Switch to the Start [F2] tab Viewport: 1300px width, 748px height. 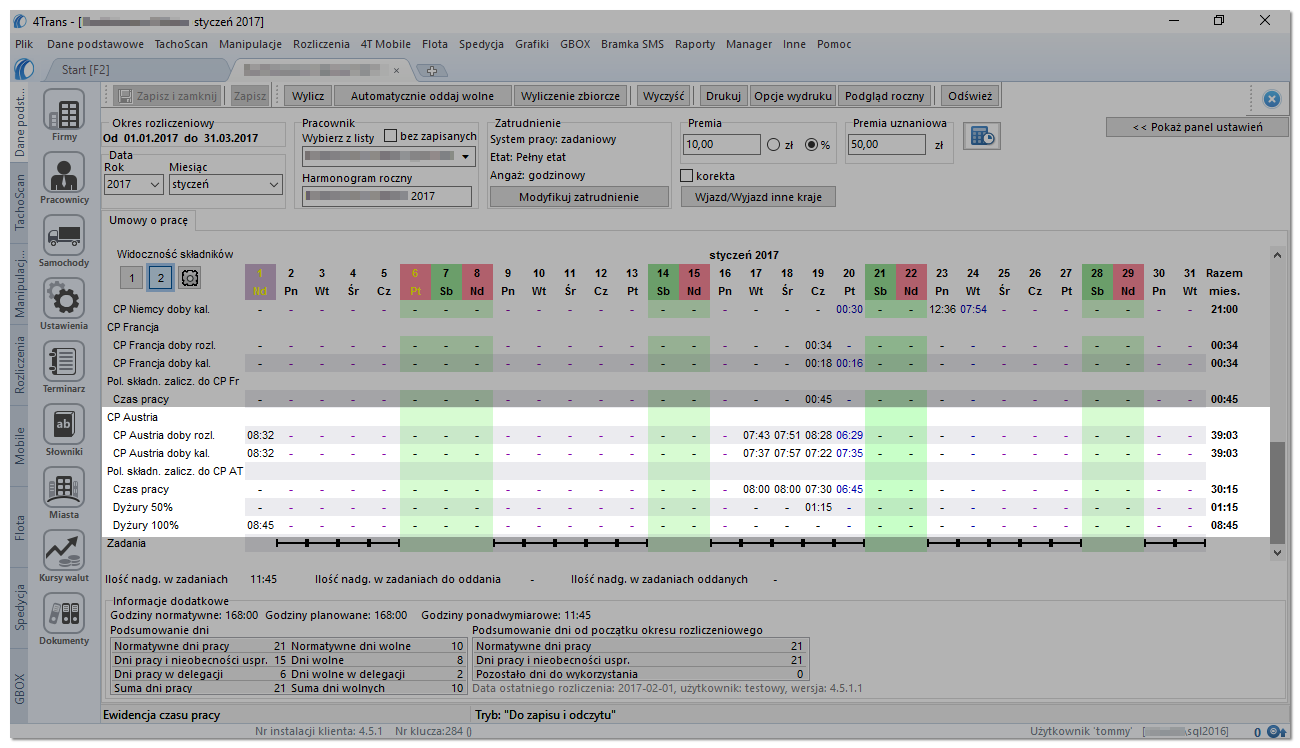coord(85,70)
